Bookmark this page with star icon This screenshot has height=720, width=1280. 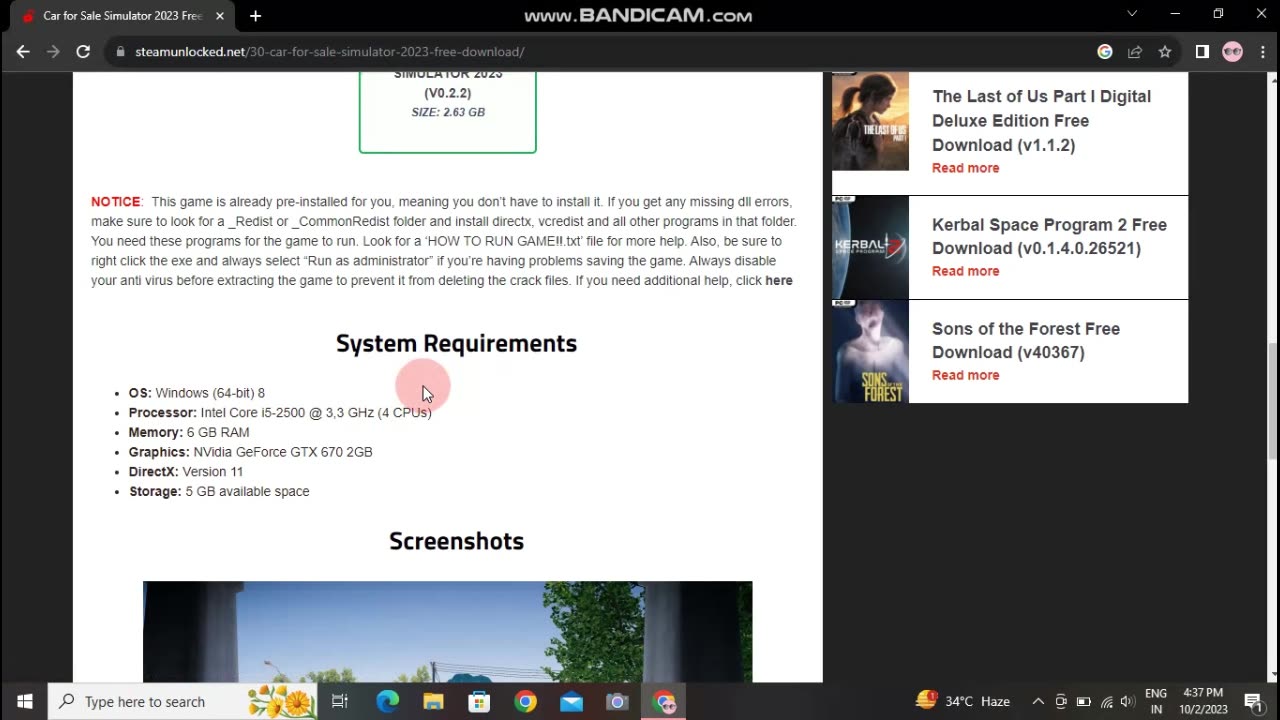click(x=1165, y=51)
